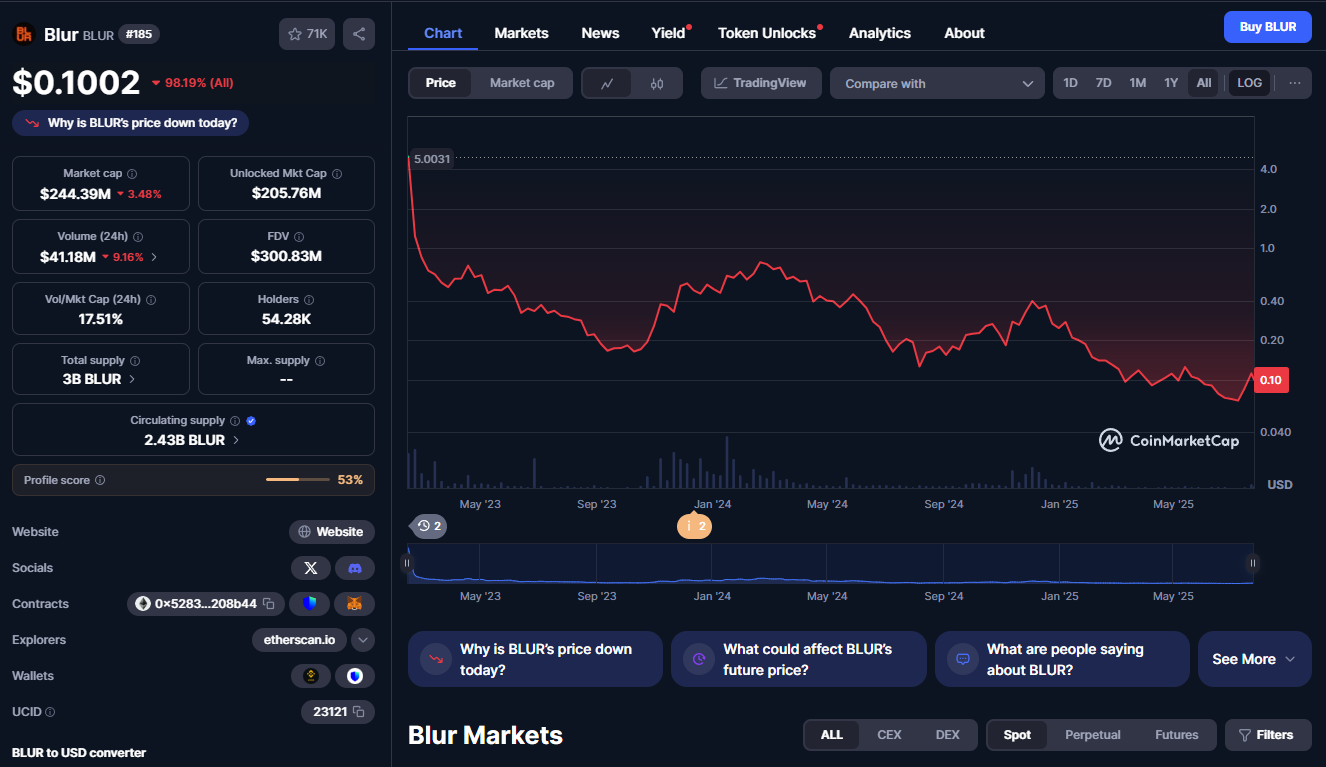Open the Binance wallet icon
Viewport: 1326px width, 767px height.
coord(311,676)
